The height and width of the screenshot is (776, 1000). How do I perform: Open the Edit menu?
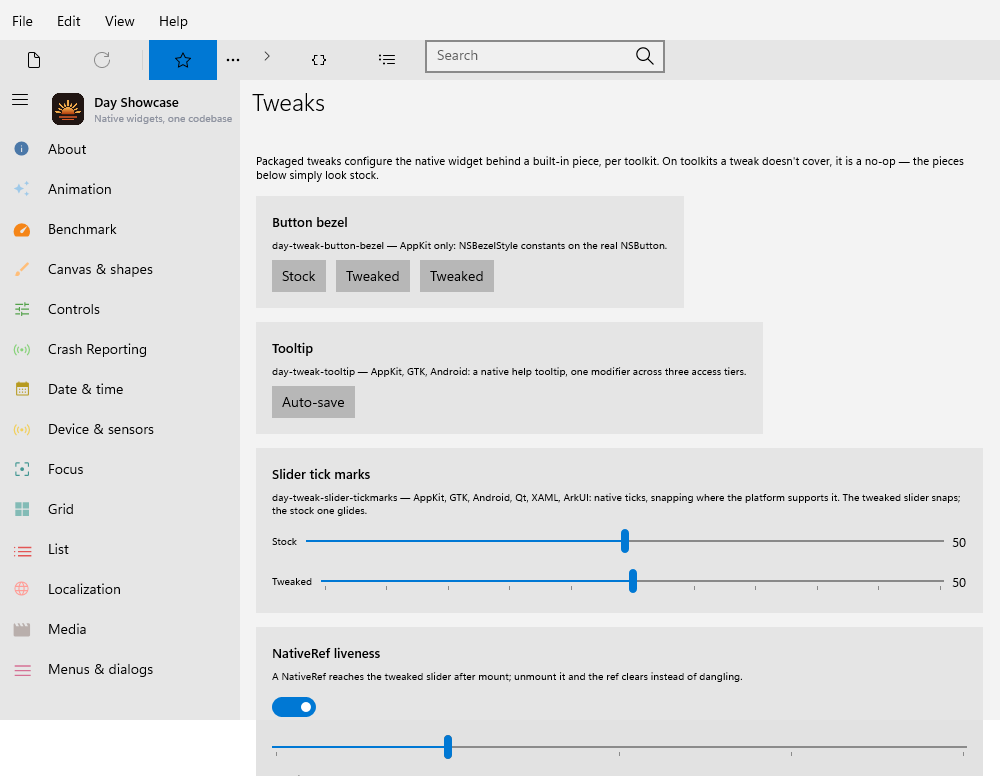(x=68, y=21)
